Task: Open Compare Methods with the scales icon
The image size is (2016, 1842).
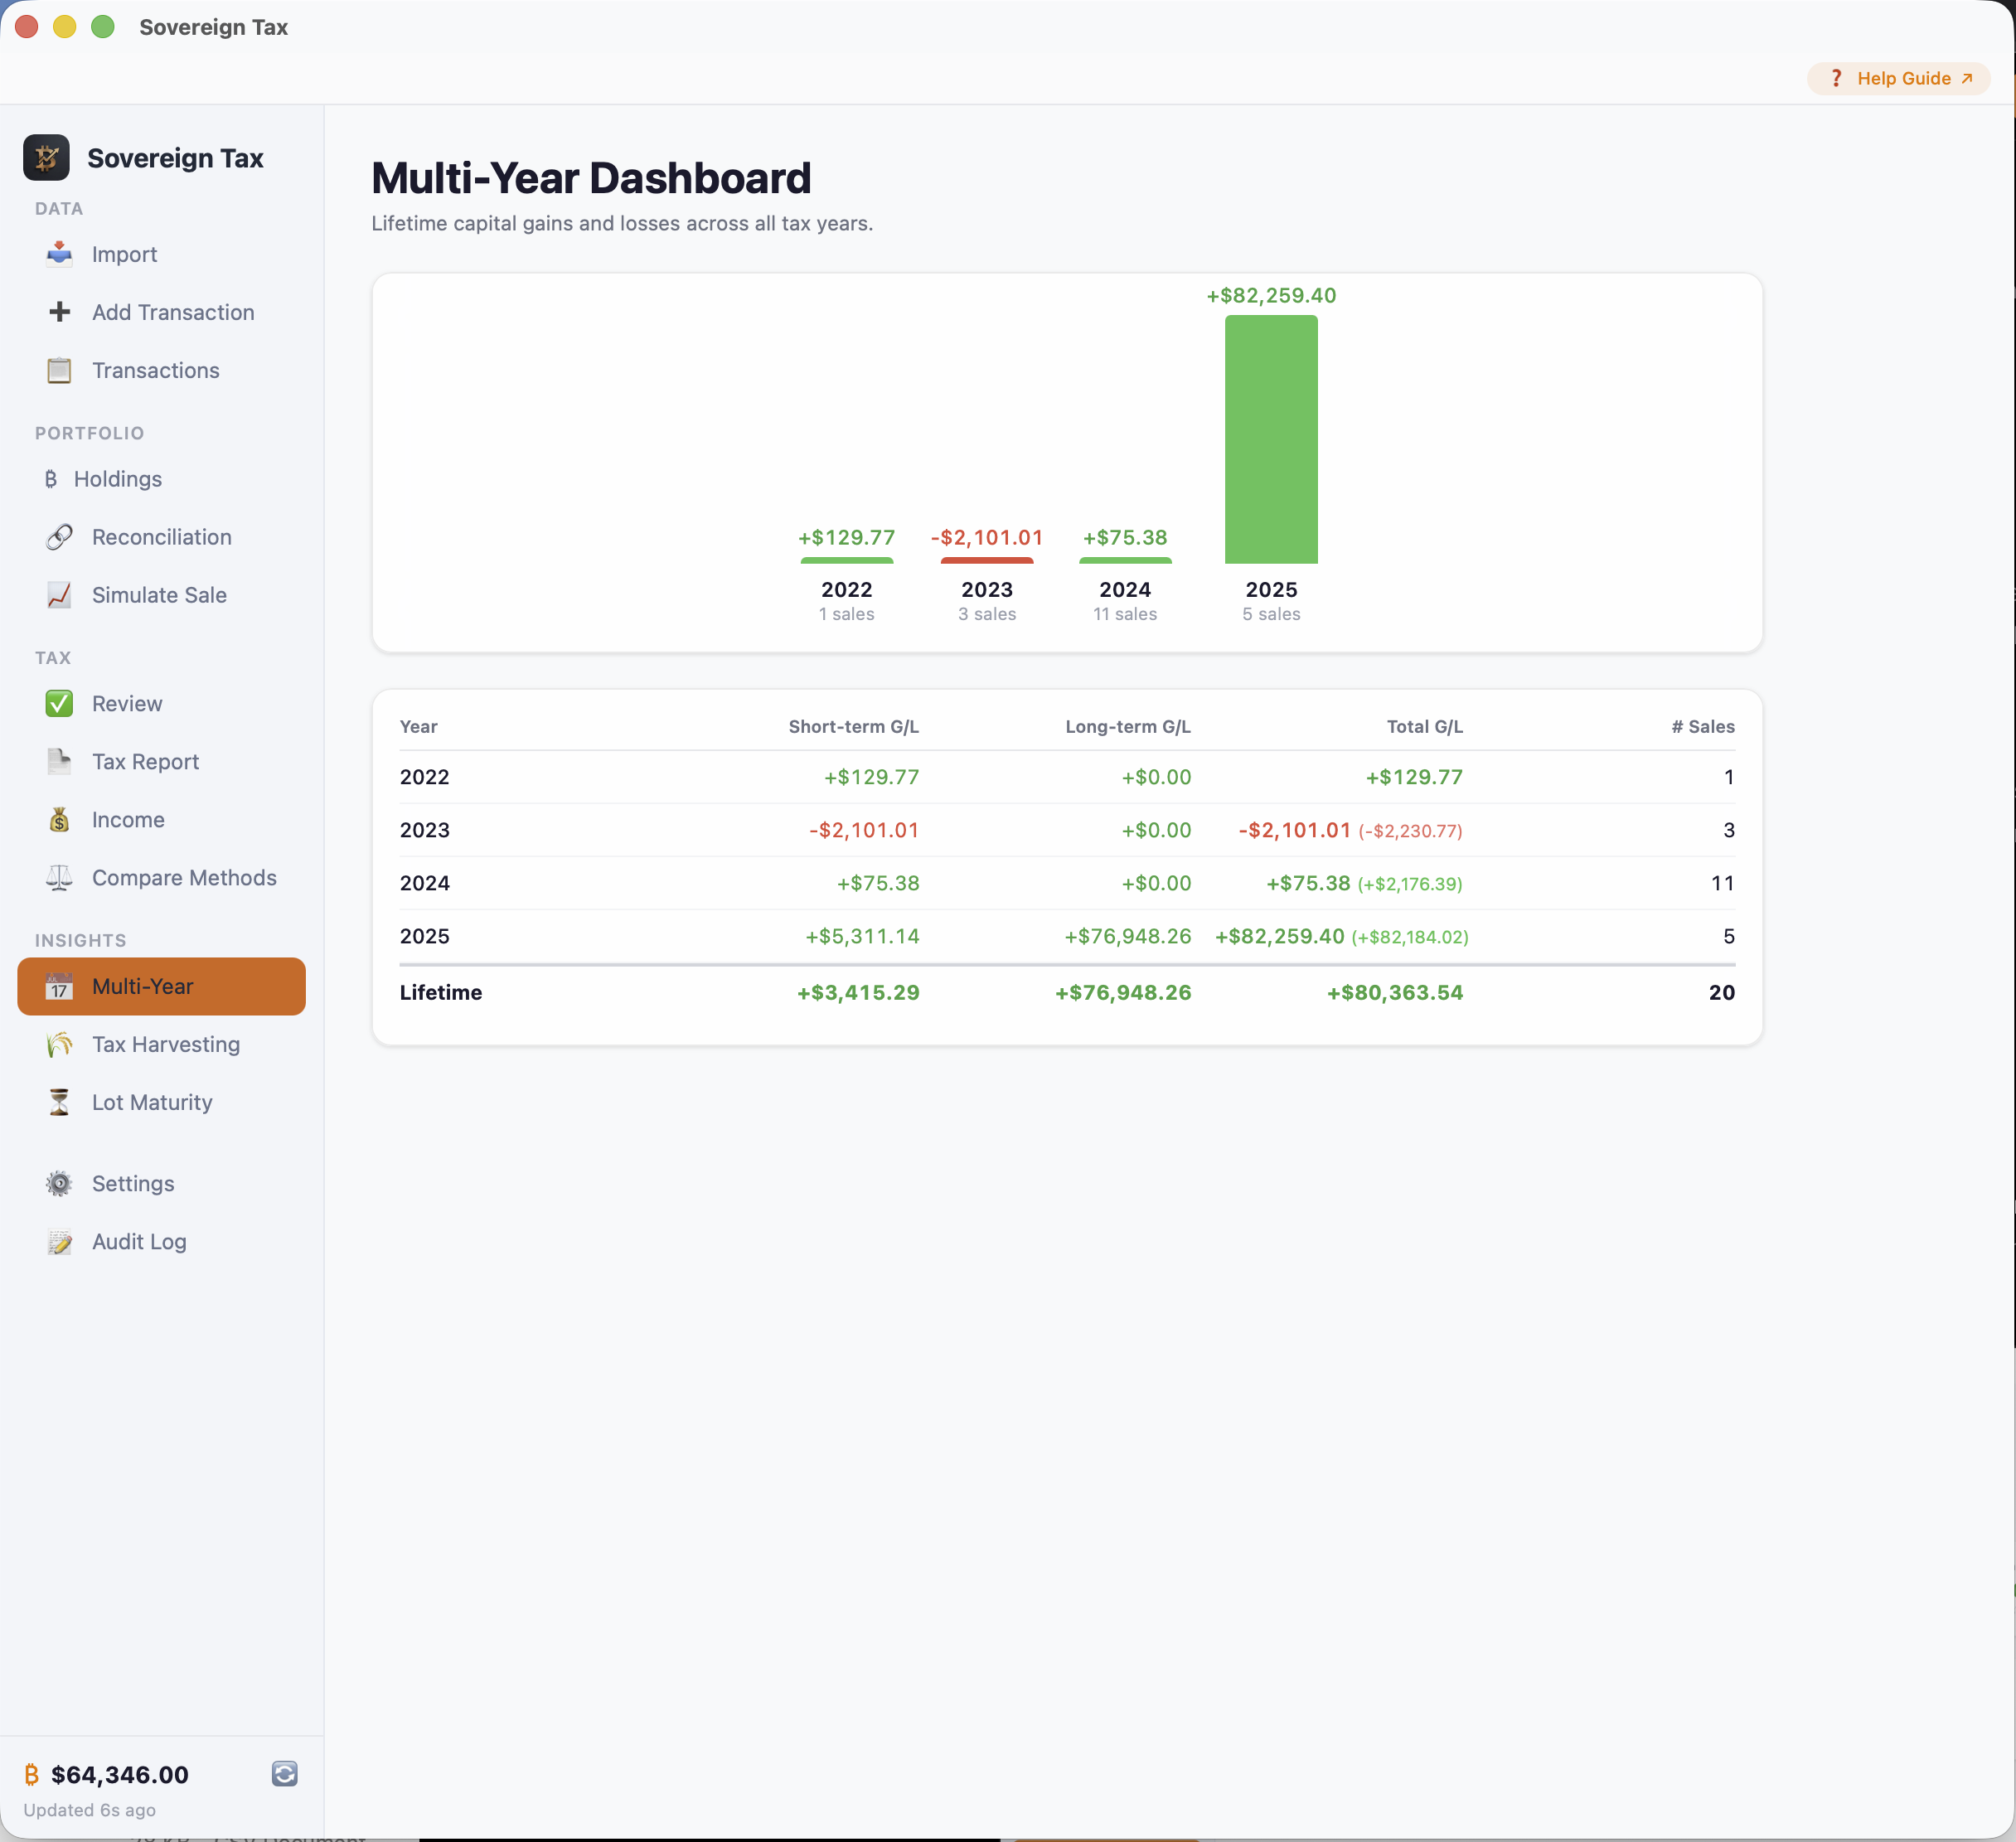Action: click(184, 878)
